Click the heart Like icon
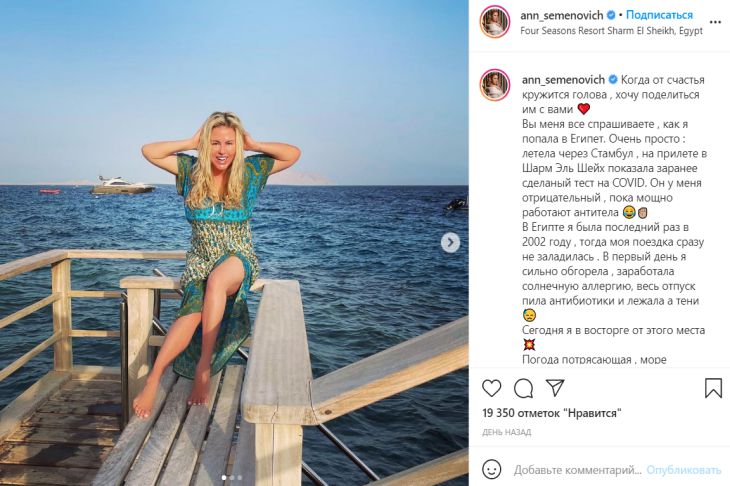 pyautogui.click(x=492, y=388)
